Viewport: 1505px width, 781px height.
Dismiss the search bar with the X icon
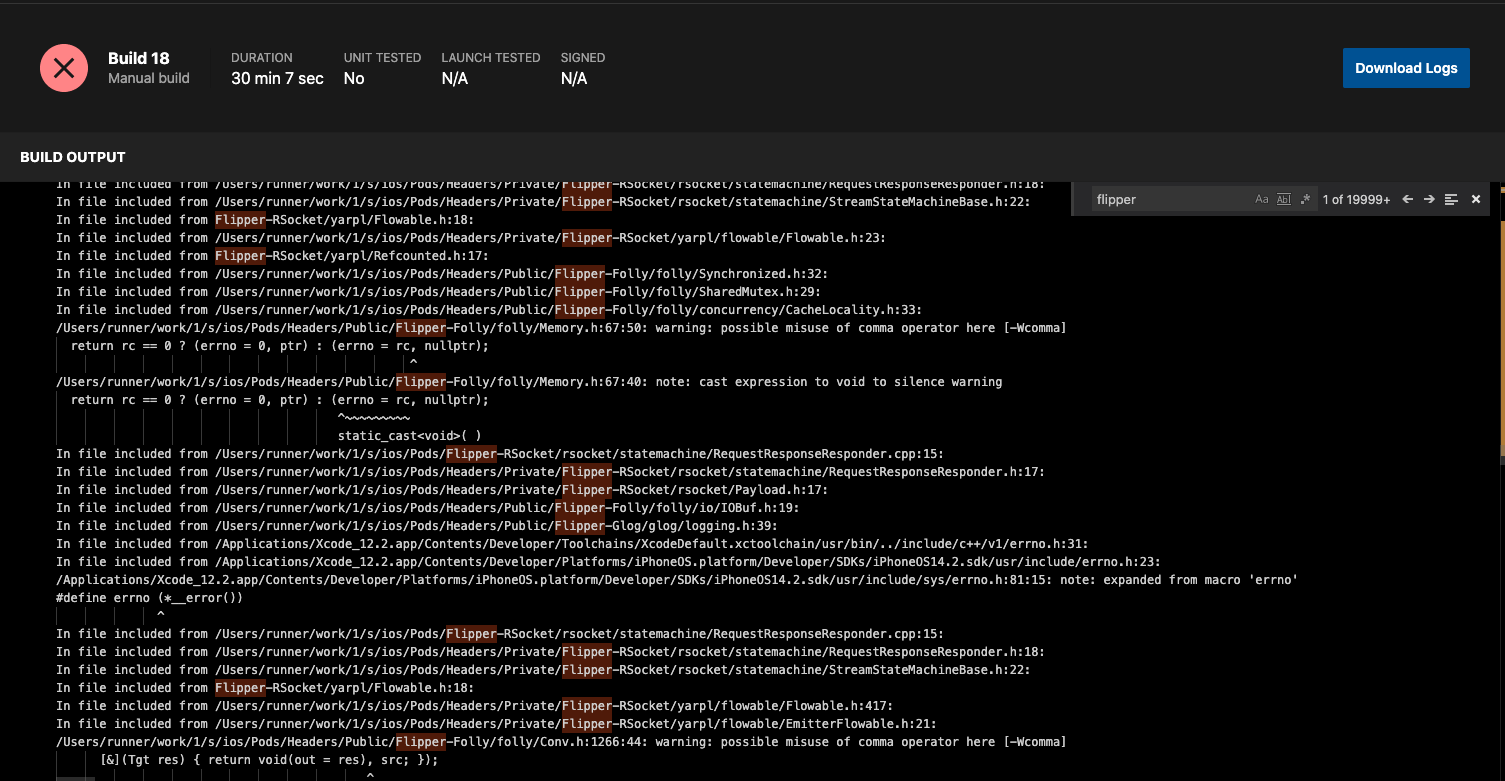point(1476,199)
